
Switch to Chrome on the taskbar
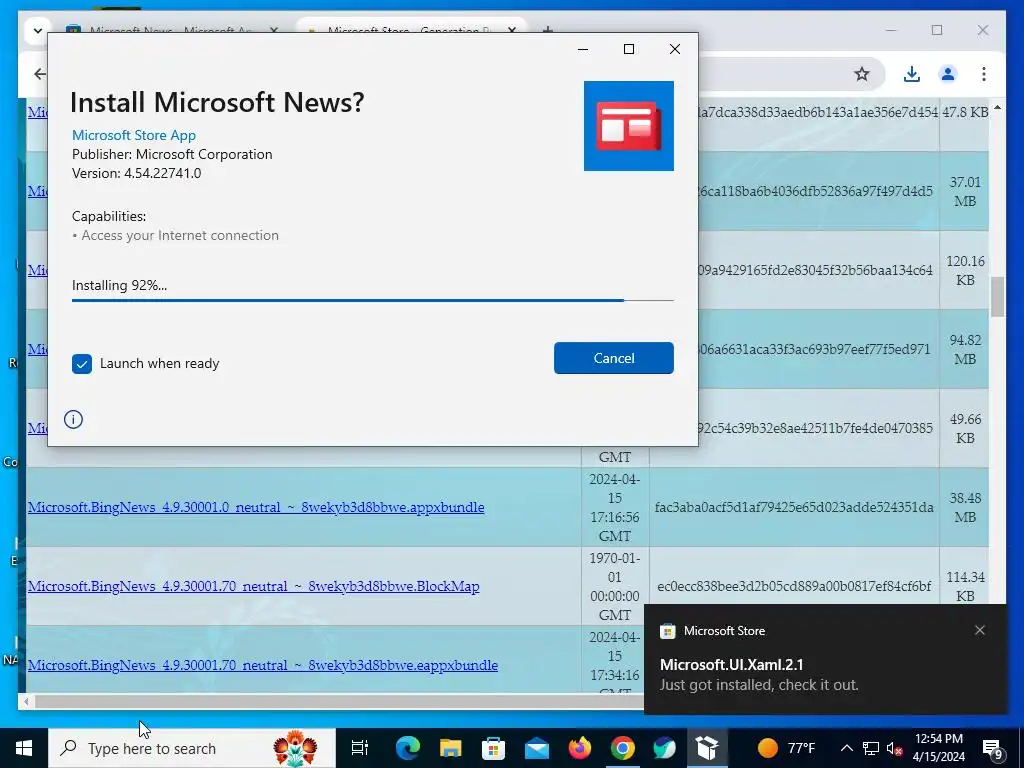[x=622, y=748]
